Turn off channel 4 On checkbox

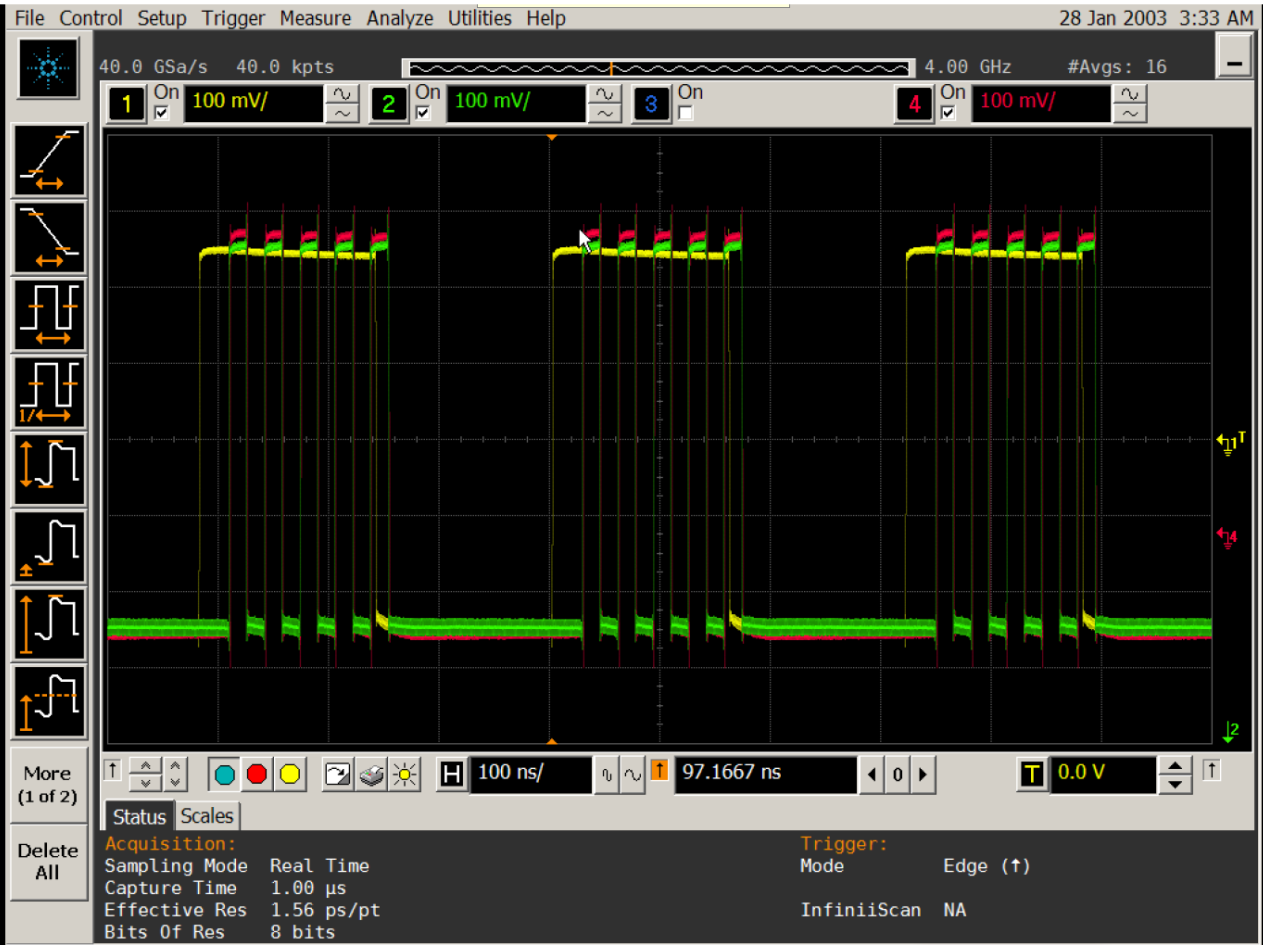[950, 113]
